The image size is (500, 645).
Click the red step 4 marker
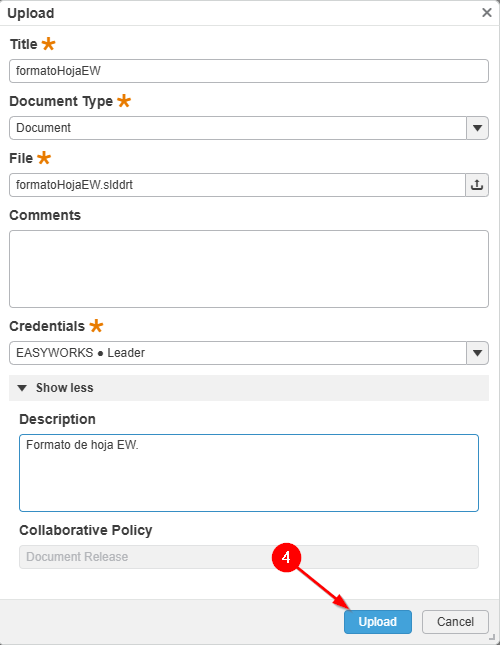pyautogui.click(x=286, y=558)
